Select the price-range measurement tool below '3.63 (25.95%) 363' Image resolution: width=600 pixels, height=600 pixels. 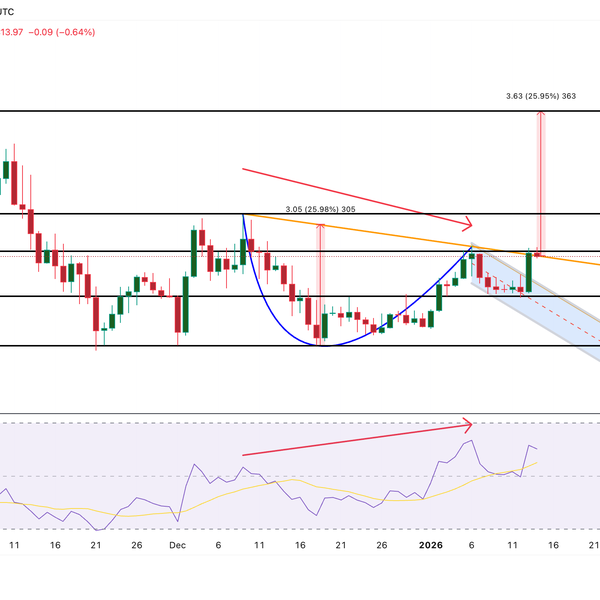click(x=540, y=184)
